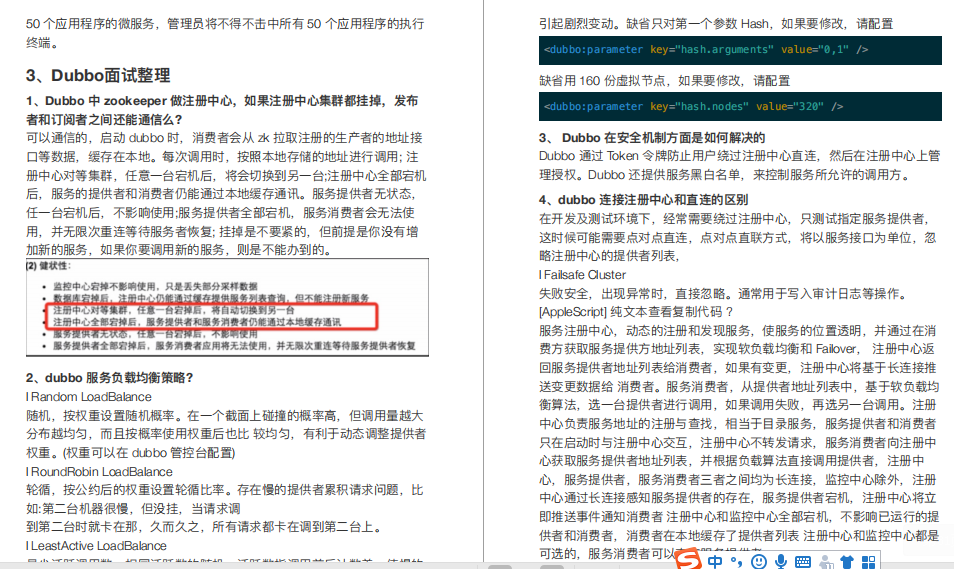Image resolution: width=954 pixels, height=569 pixels.
Task: Click the bullet "注册中心对等集群，任意一台宕掉后"
Action: coord(173,310)
